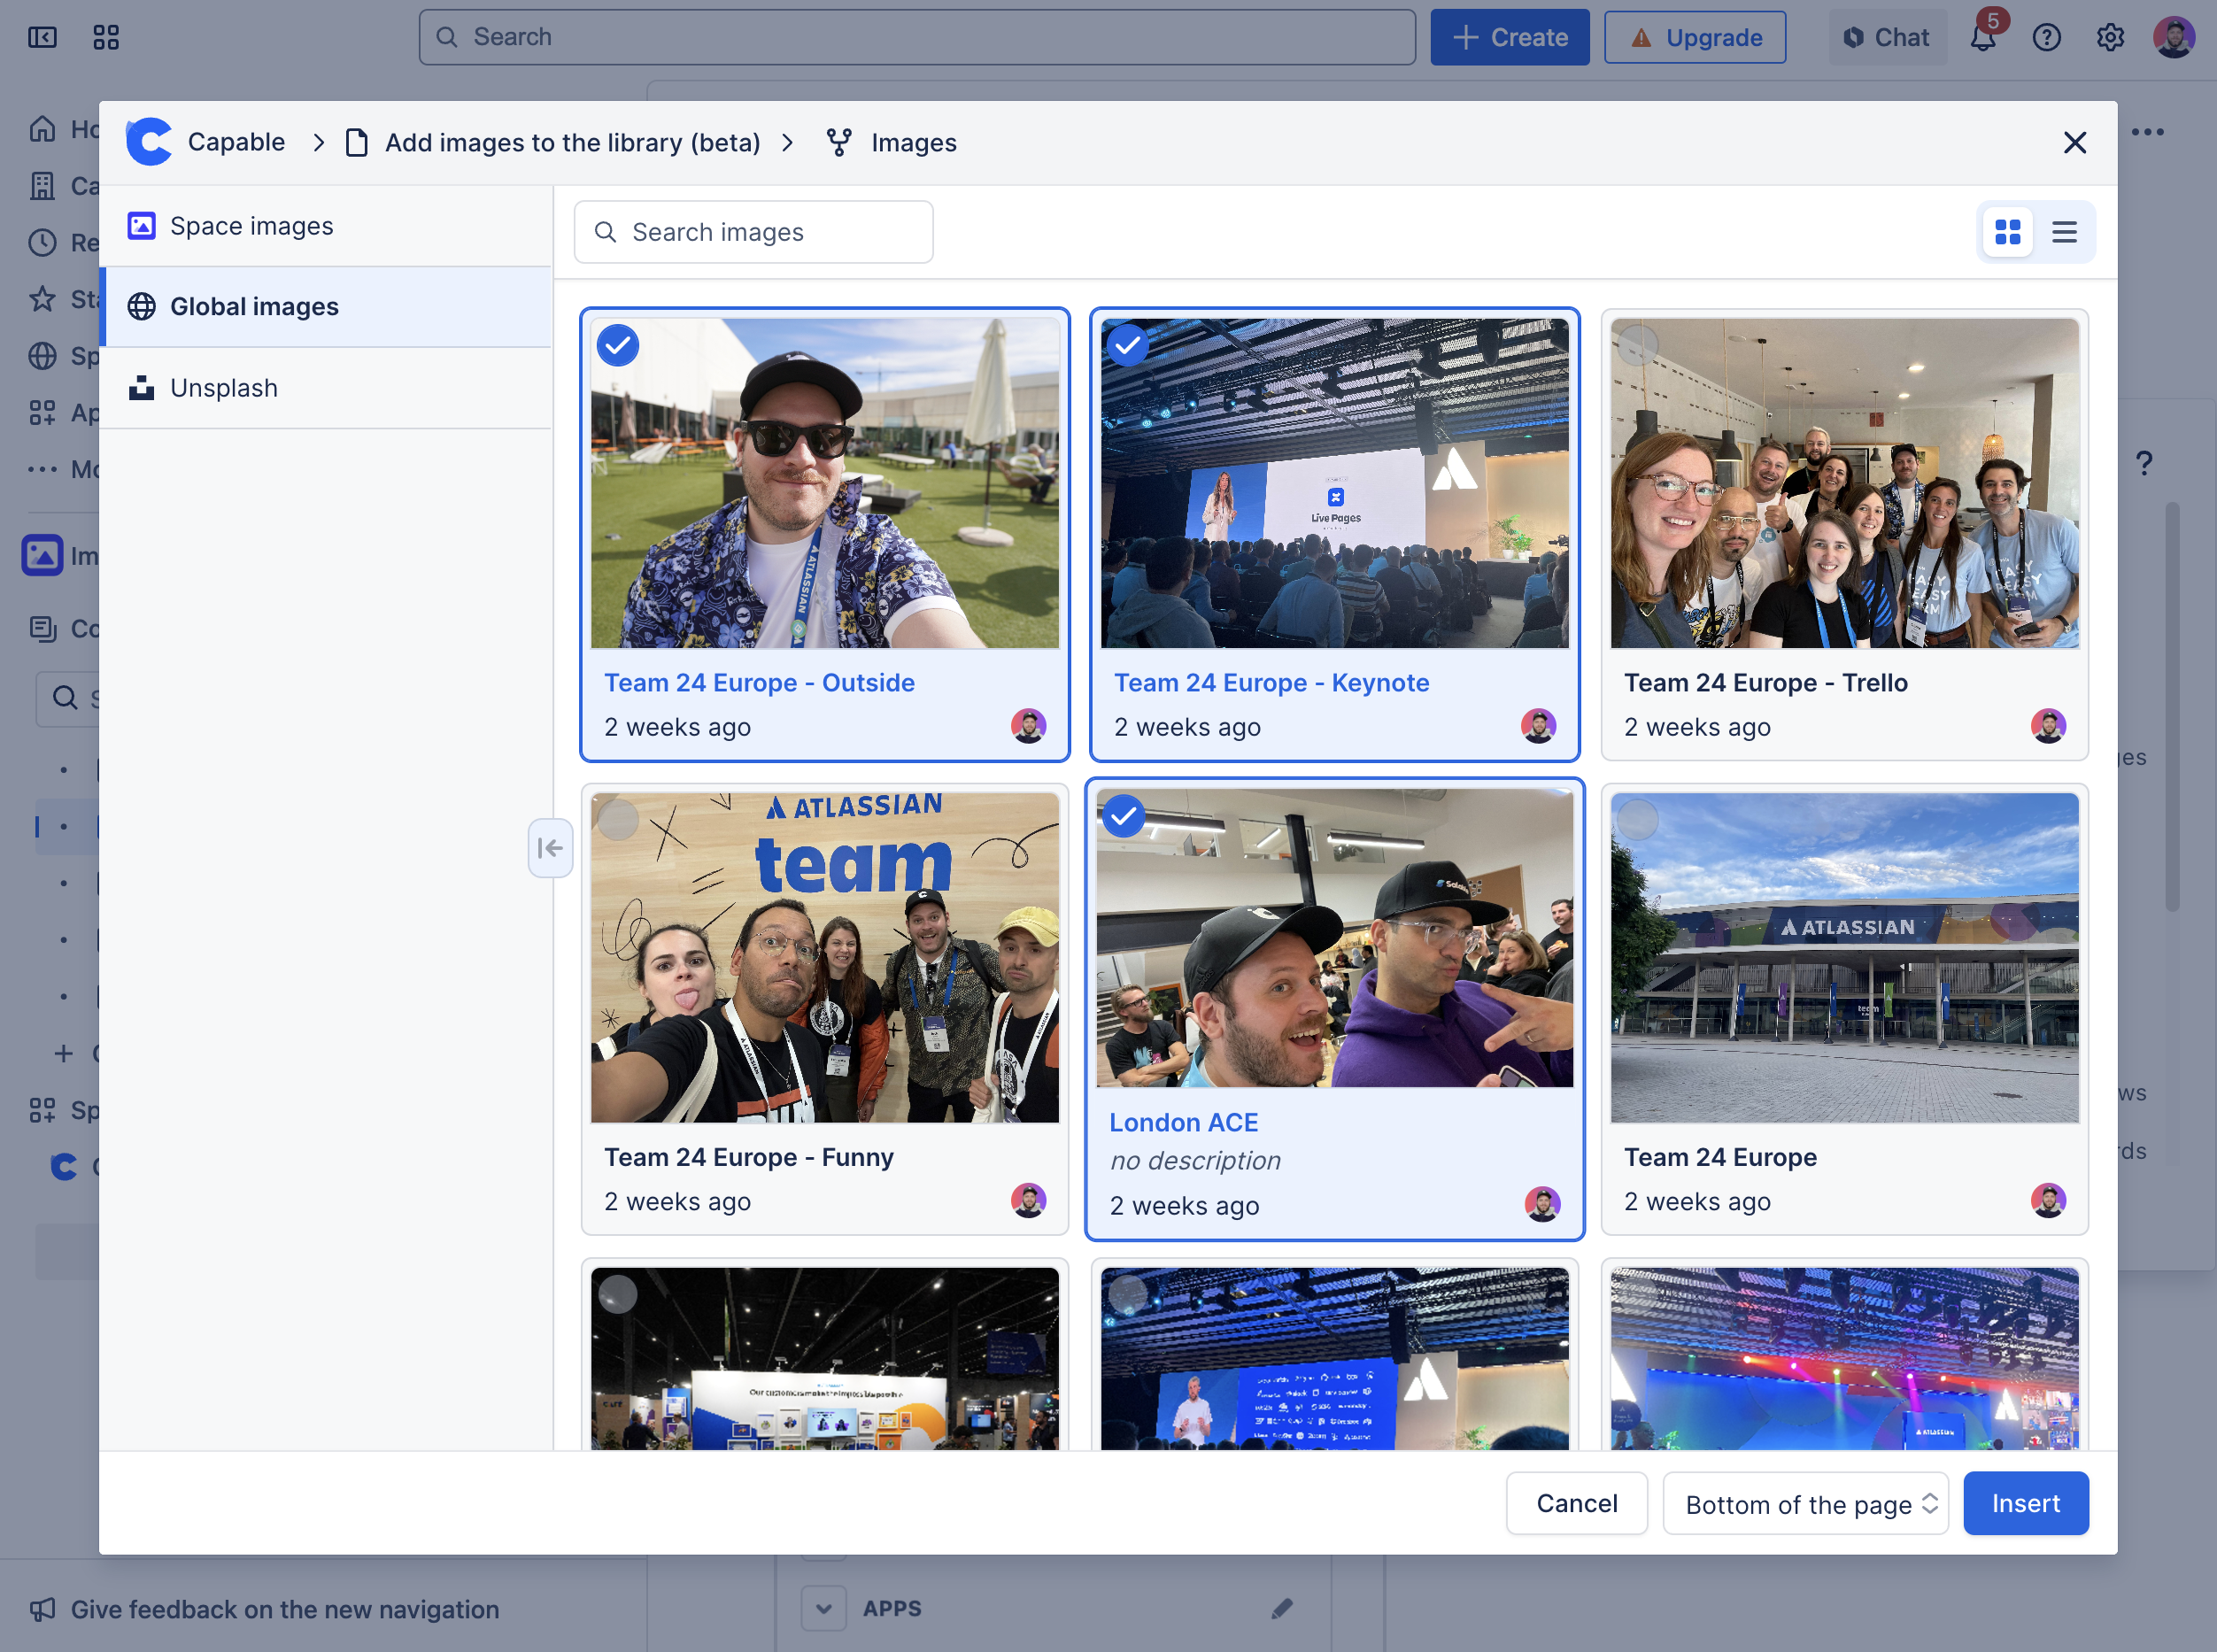Open the Upgrade button in header

pos(1695,38)
